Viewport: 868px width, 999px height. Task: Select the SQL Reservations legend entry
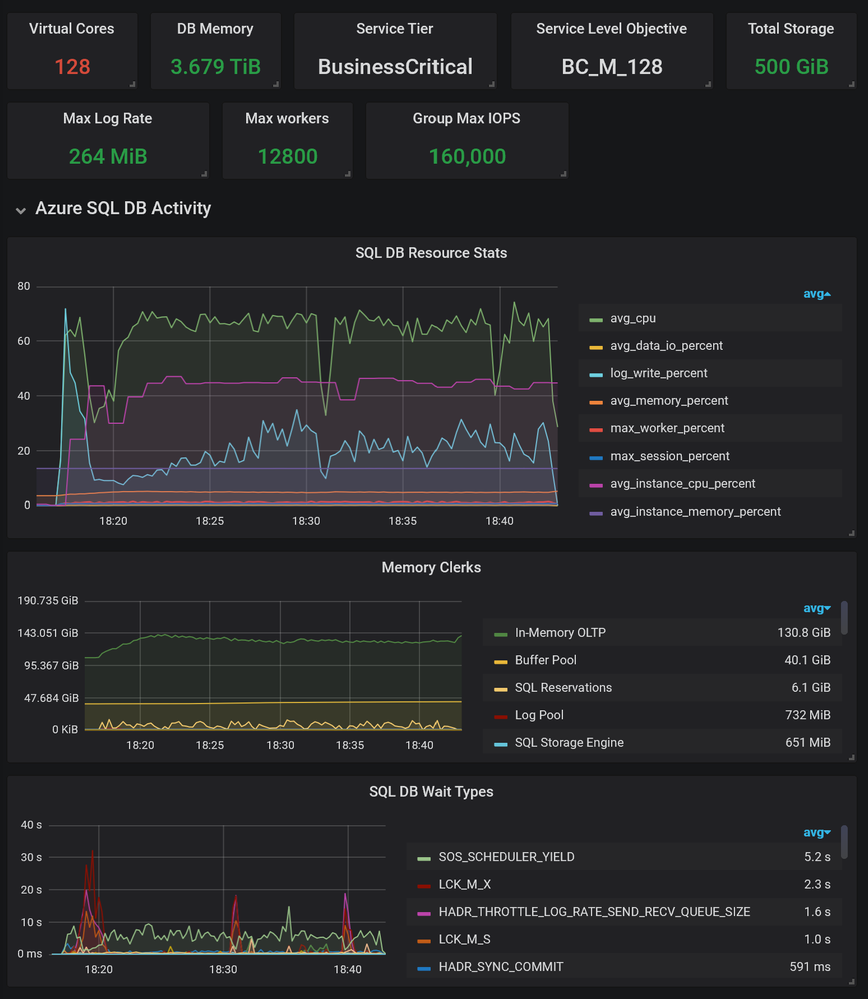563,687
